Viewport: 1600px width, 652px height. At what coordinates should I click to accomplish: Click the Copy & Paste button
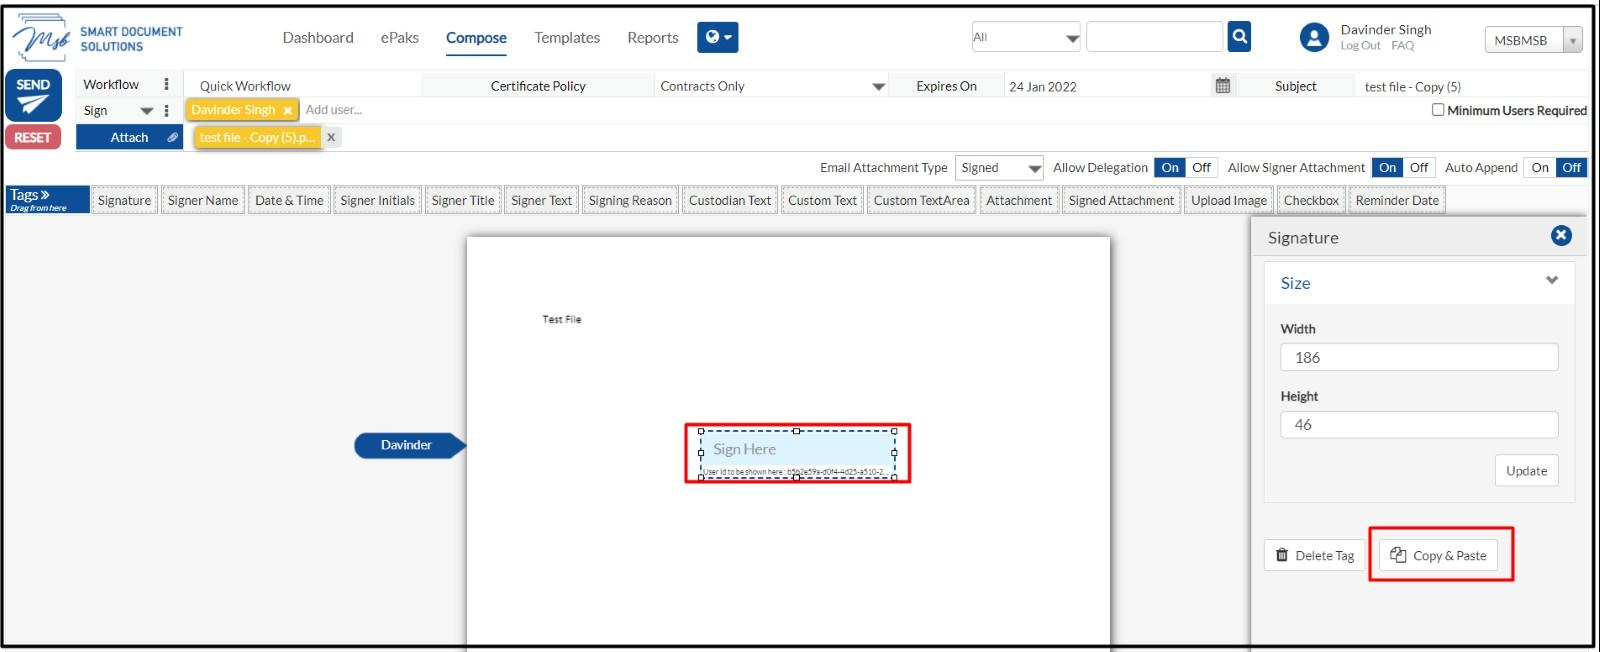(1438, 555)
